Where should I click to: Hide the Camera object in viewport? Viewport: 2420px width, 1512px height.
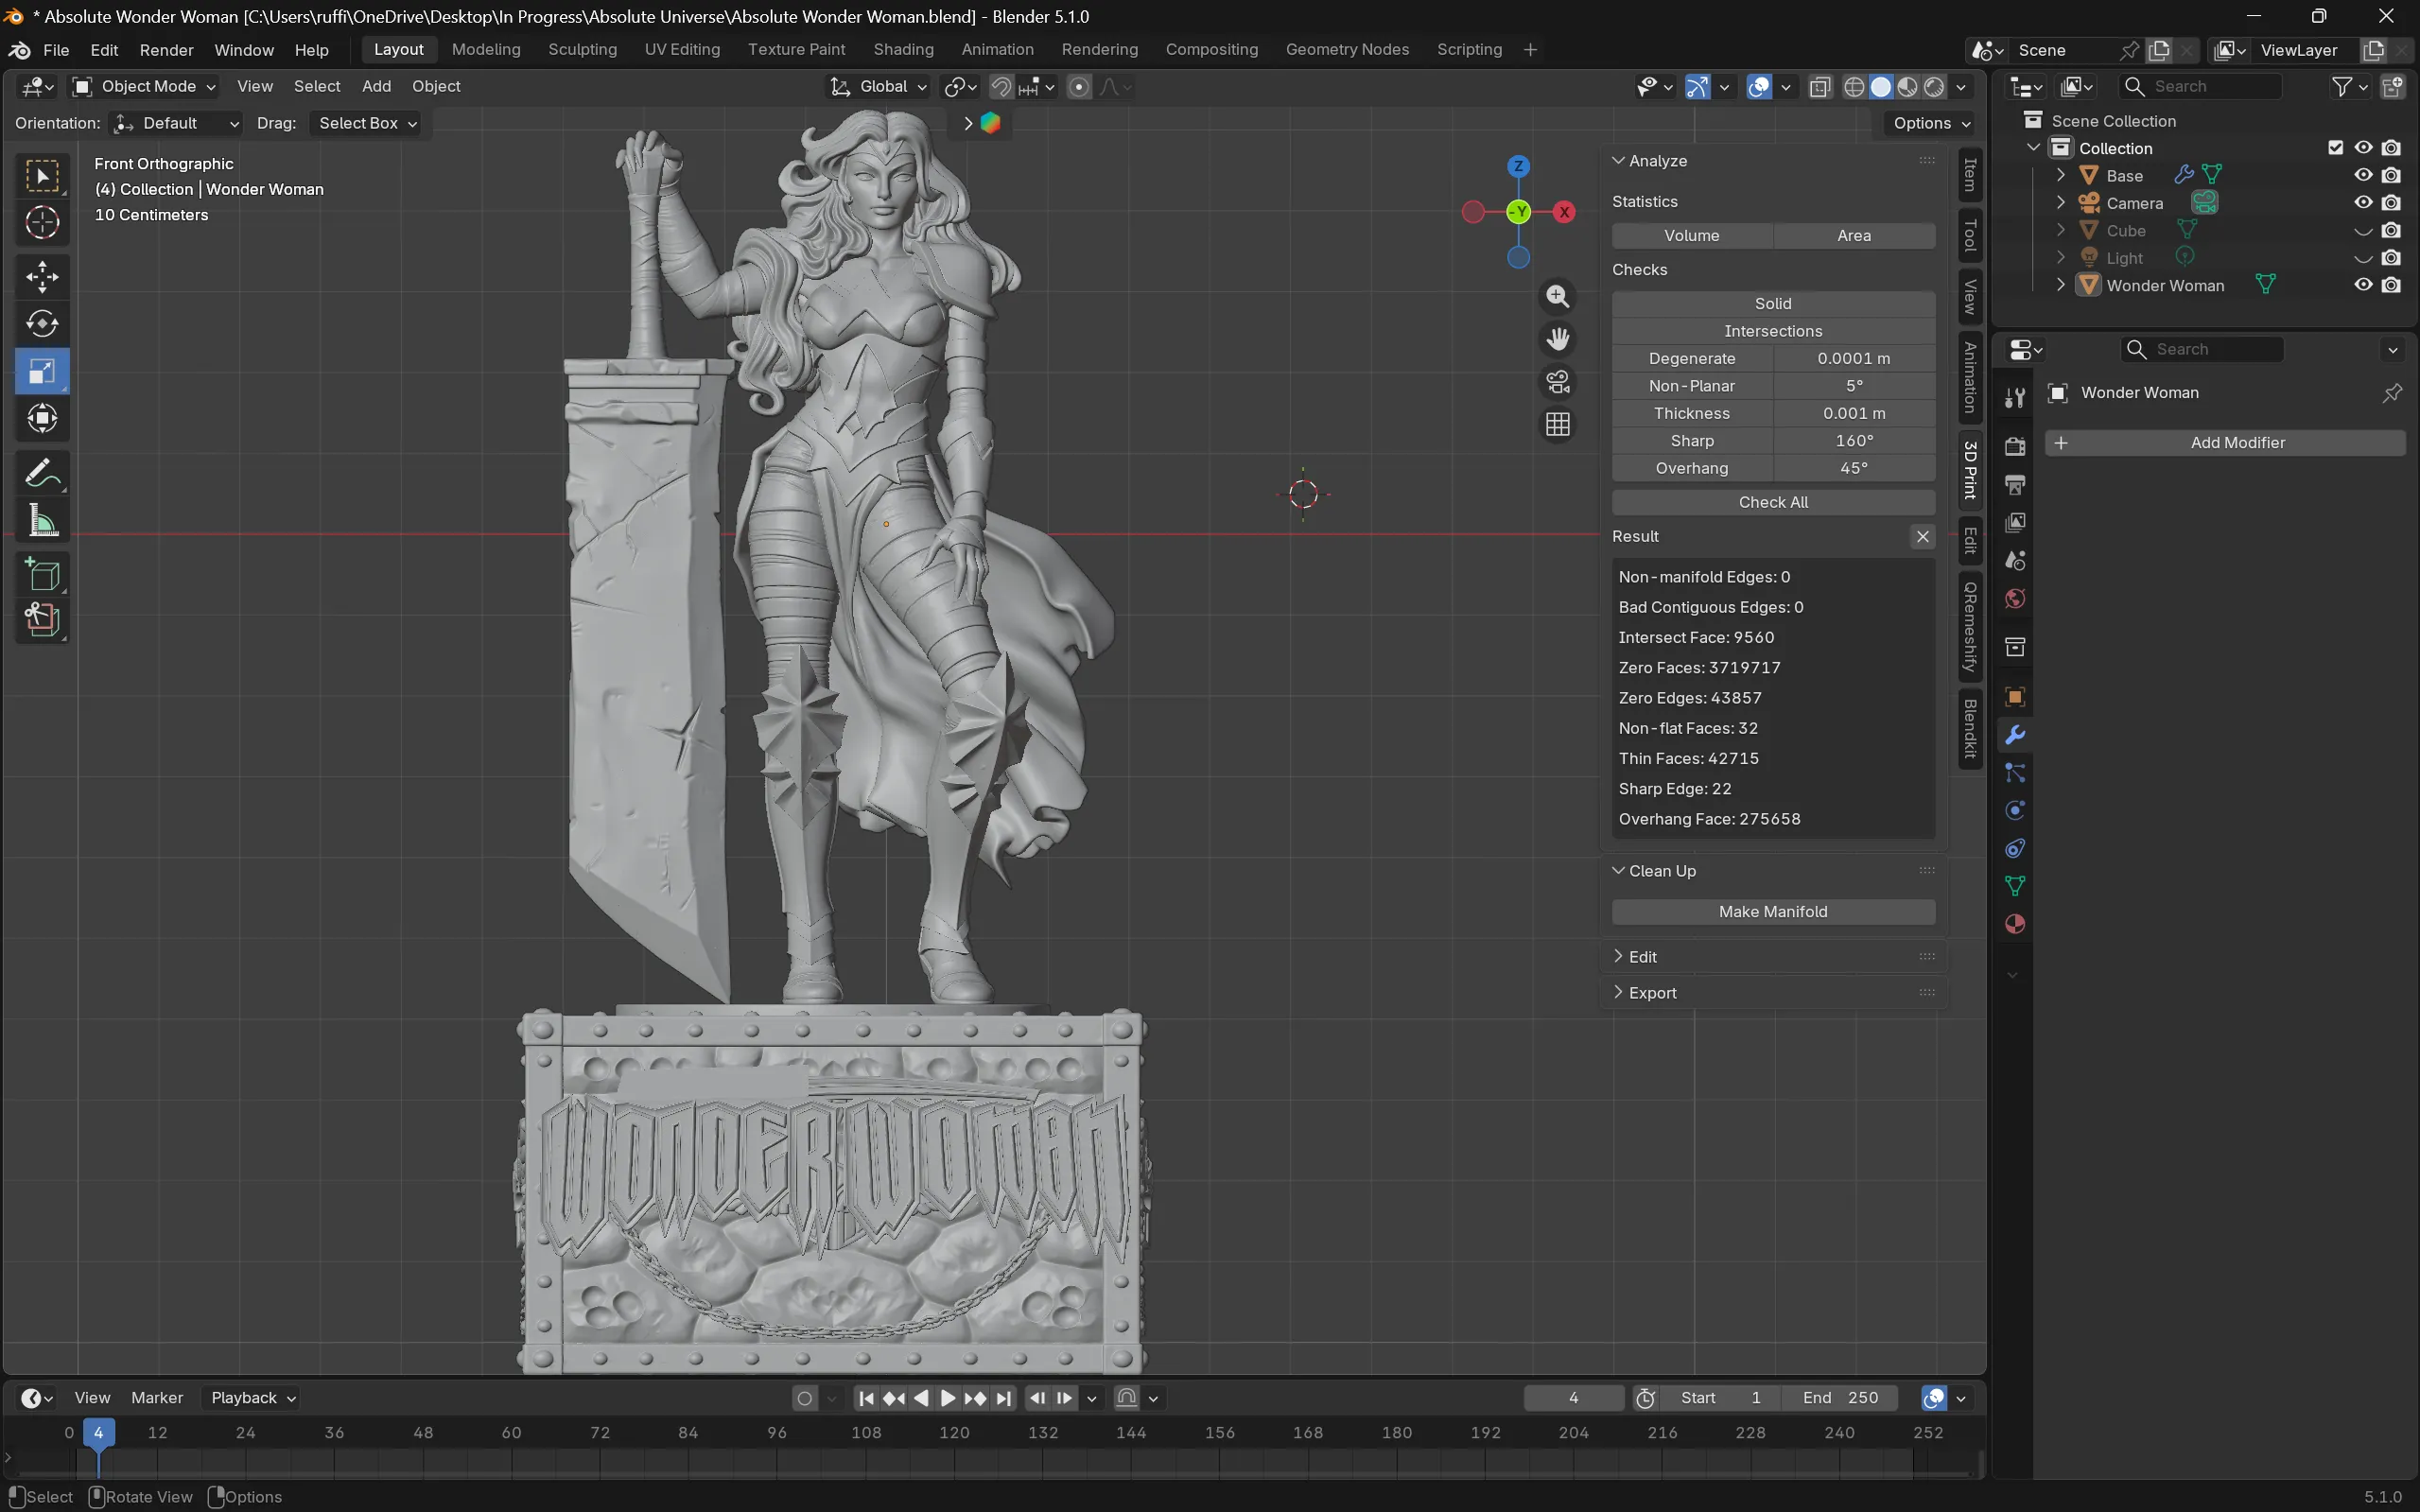[2363, 203]
